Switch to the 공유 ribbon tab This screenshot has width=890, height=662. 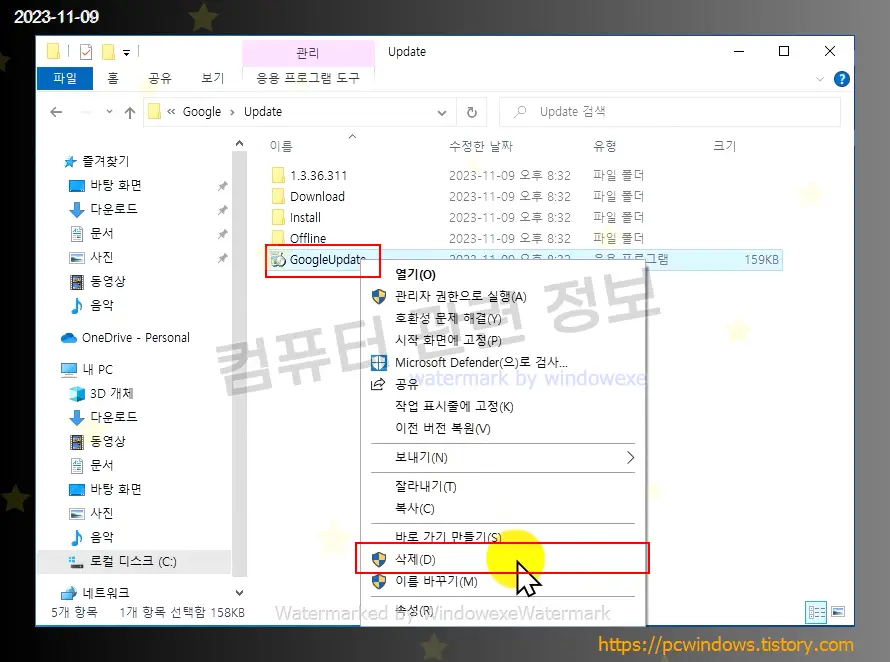coord(159,78)
